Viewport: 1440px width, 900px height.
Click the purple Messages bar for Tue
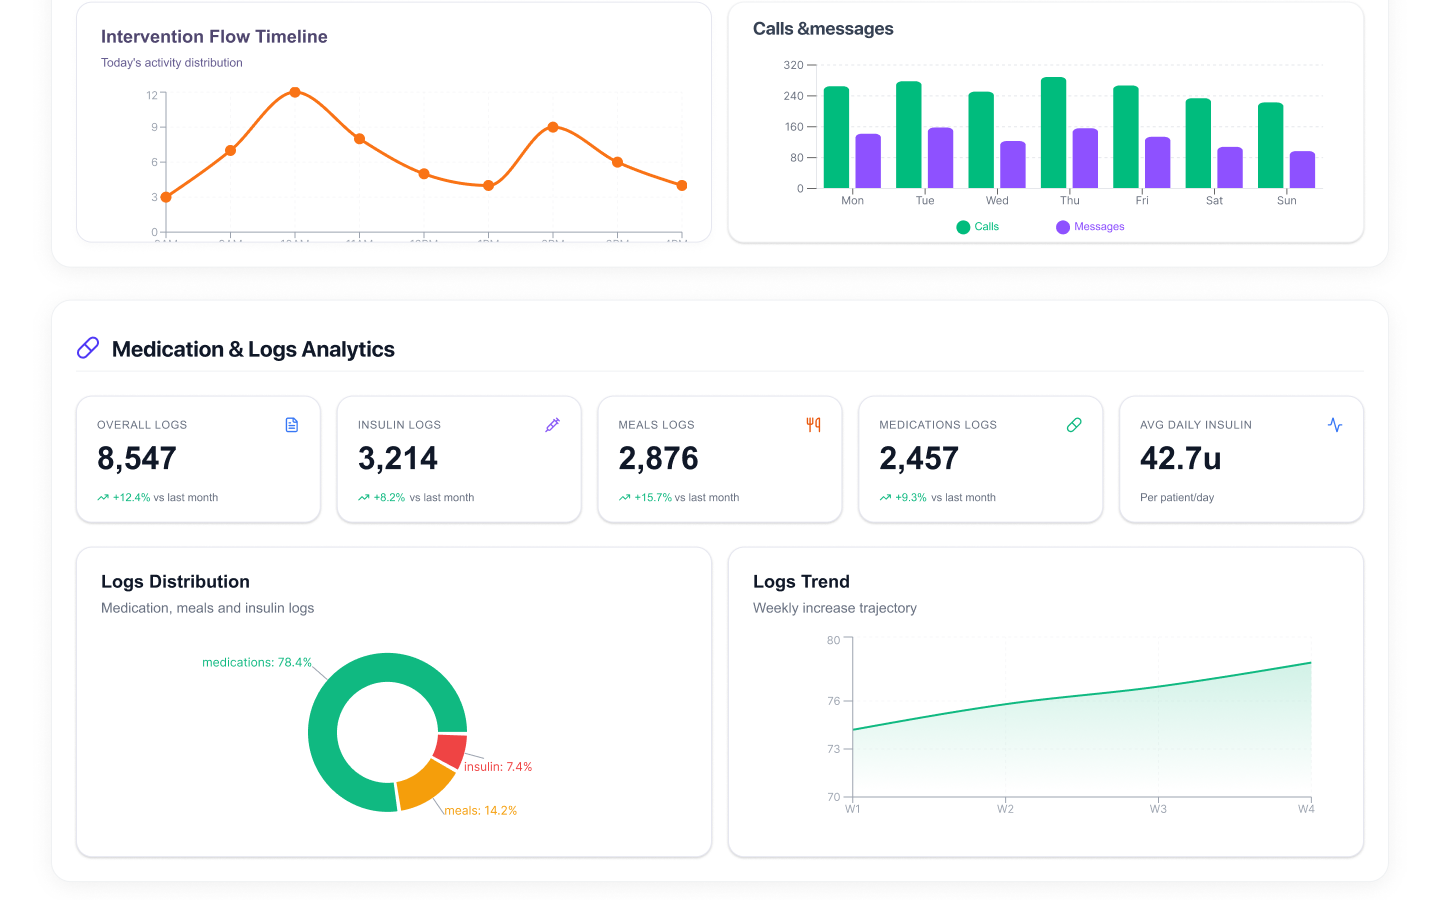tap(940, 158)
